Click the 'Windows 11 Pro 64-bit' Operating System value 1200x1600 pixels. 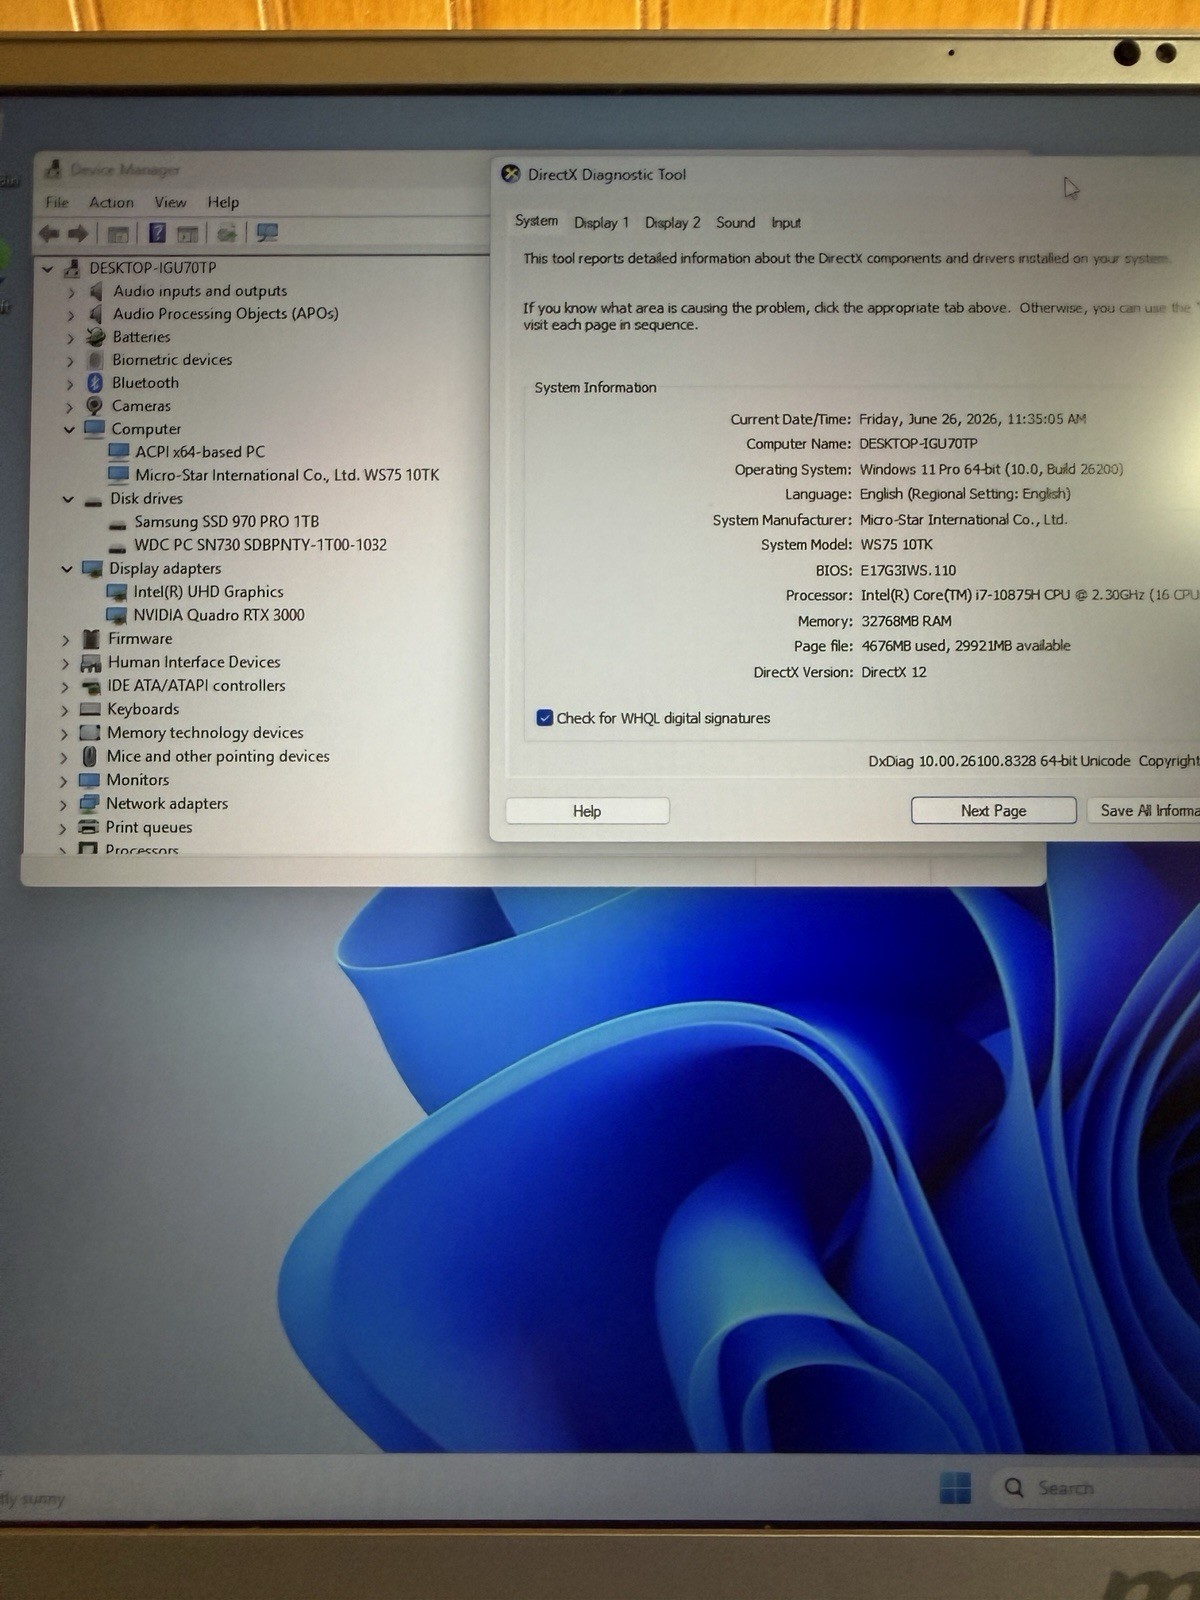(991, 469)
